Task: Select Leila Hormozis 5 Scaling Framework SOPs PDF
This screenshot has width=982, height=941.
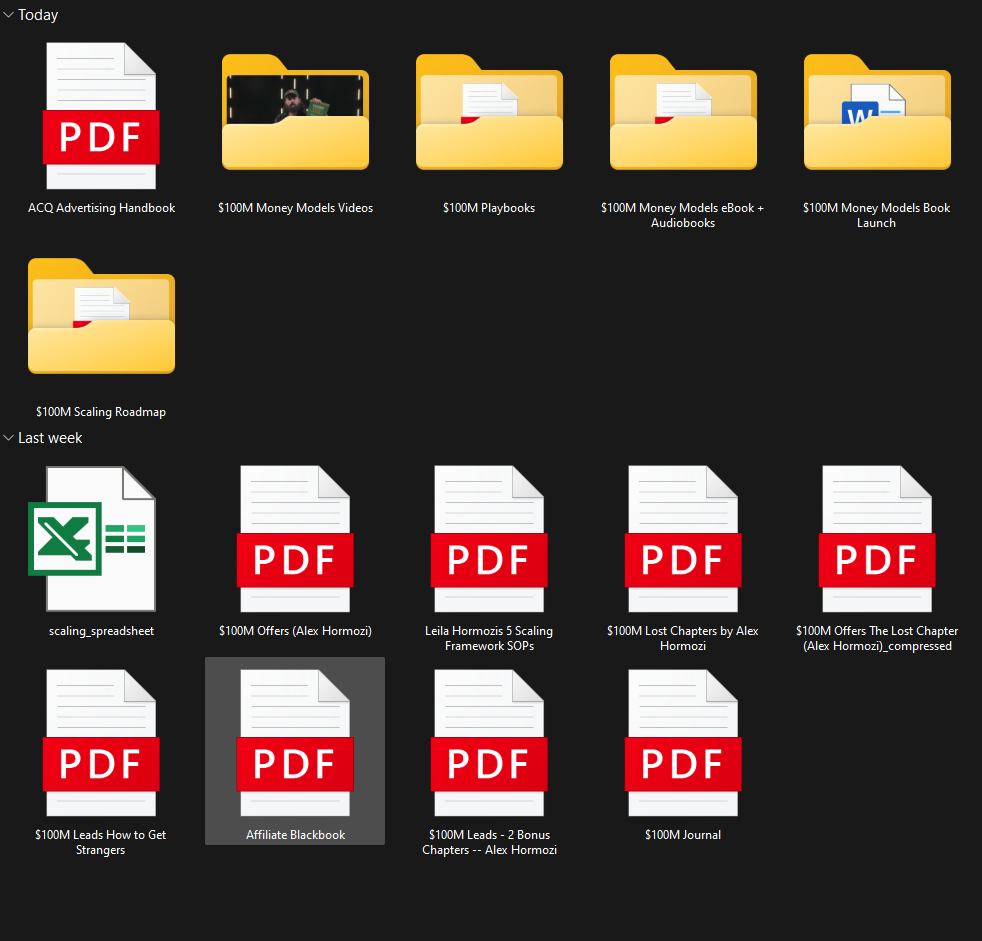Action: pyautogui.click(x=489, y=539)
